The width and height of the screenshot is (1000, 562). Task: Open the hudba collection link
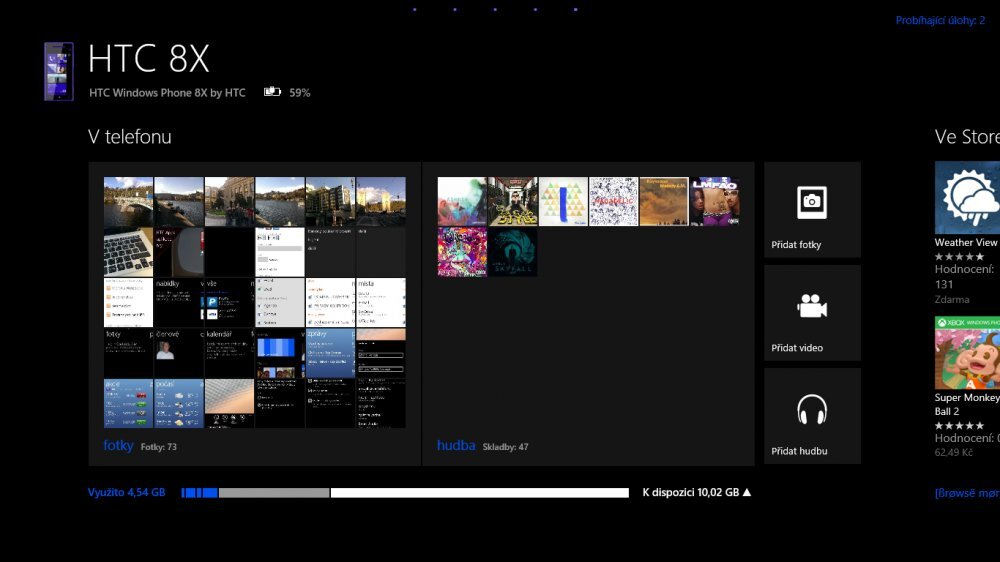pyautogui.click(x=456, y=445)
